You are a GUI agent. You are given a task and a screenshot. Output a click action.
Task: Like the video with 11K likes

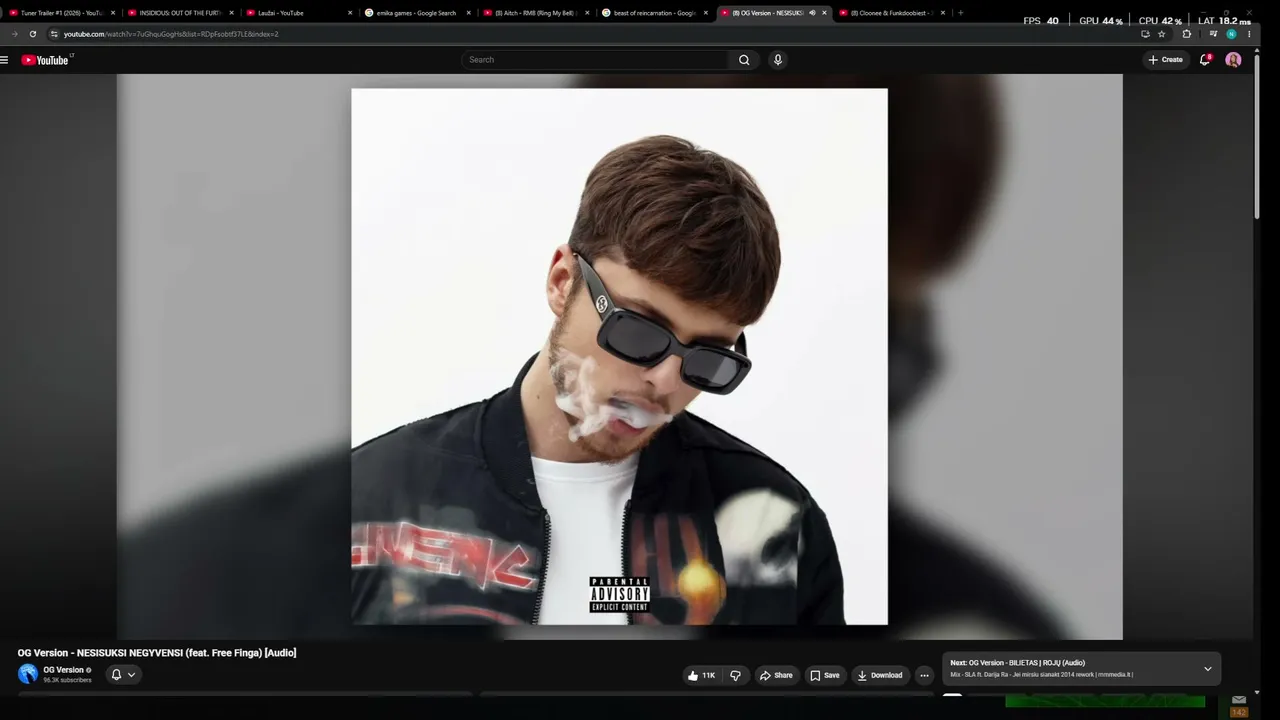click(701, 675)
